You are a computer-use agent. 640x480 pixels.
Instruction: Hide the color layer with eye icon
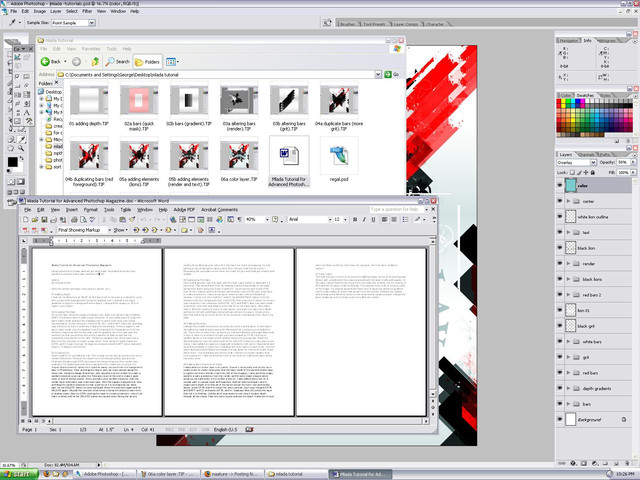click(x=560, y=185)
